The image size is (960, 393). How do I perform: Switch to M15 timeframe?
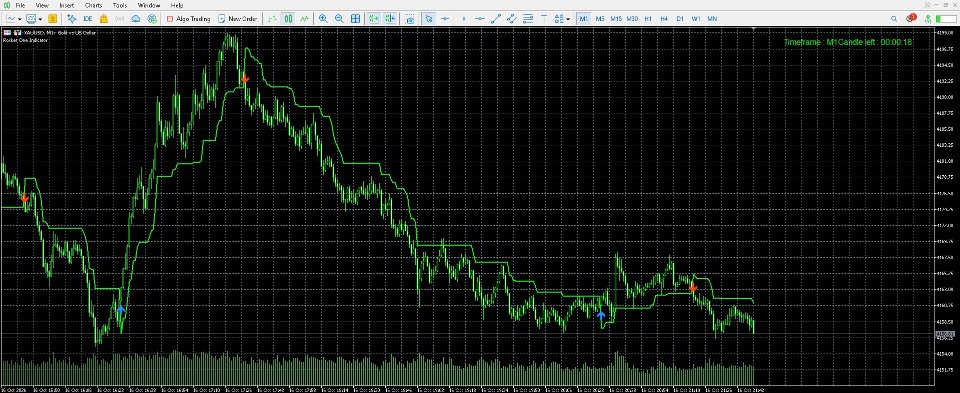point(616,18)
